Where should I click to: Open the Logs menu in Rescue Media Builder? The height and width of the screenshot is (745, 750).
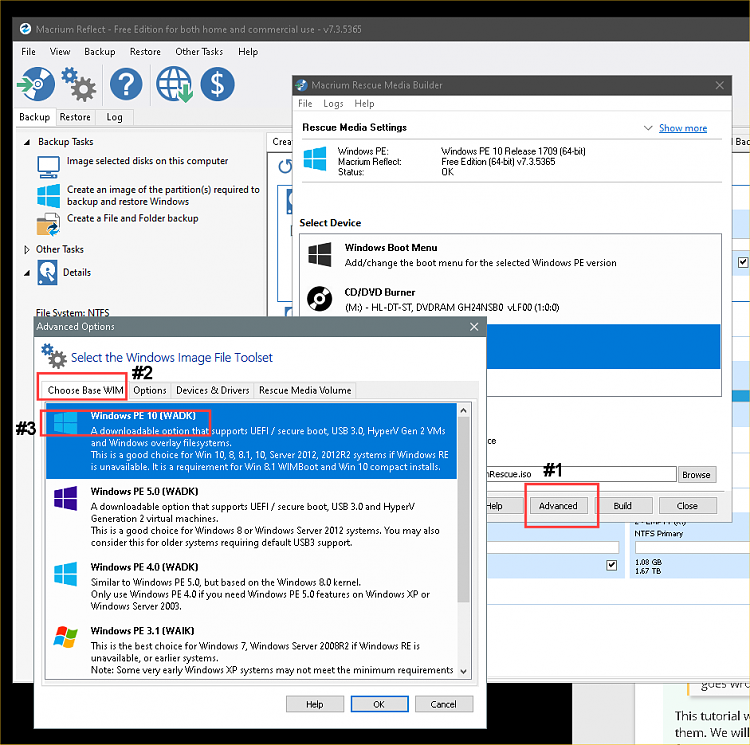click(333, 104)
